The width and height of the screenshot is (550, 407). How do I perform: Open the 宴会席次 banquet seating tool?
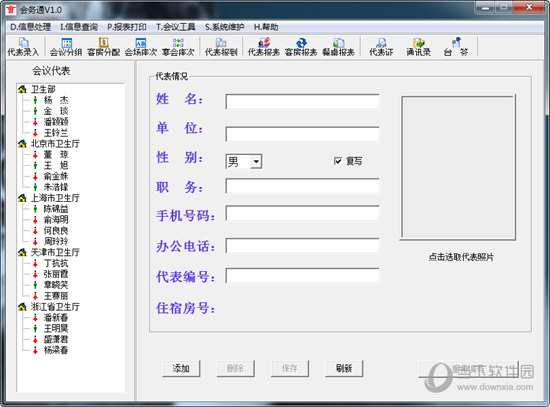click(178, 47)
